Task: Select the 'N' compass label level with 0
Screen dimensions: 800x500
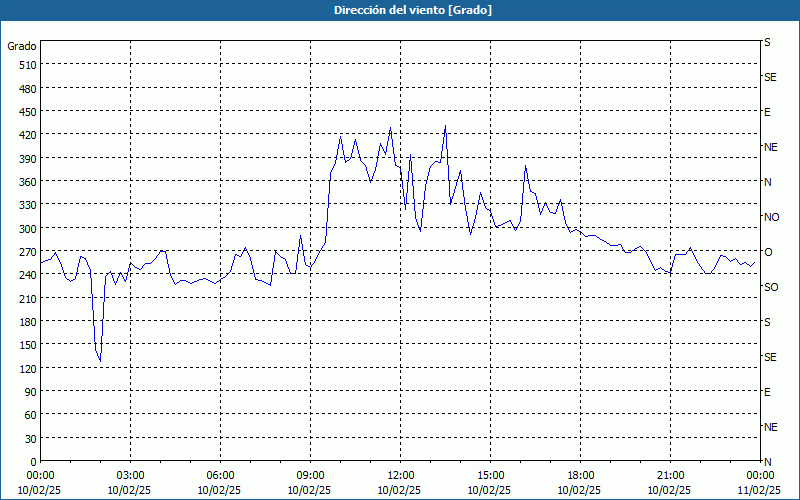Action: point(767,462)
